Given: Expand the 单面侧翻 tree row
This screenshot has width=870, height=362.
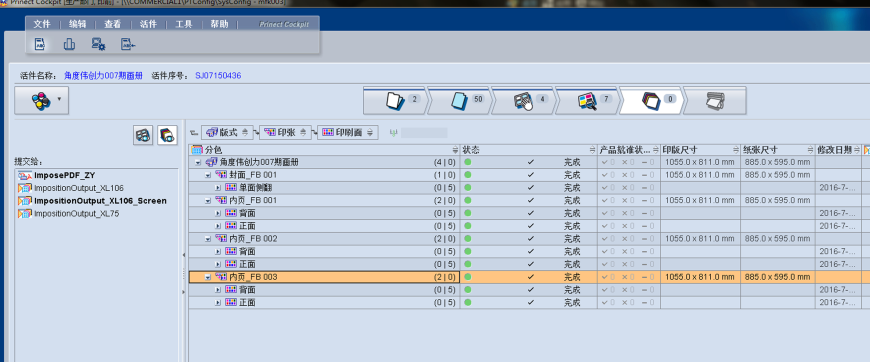Looking at the screenshot, I should (x=218, y=188).
